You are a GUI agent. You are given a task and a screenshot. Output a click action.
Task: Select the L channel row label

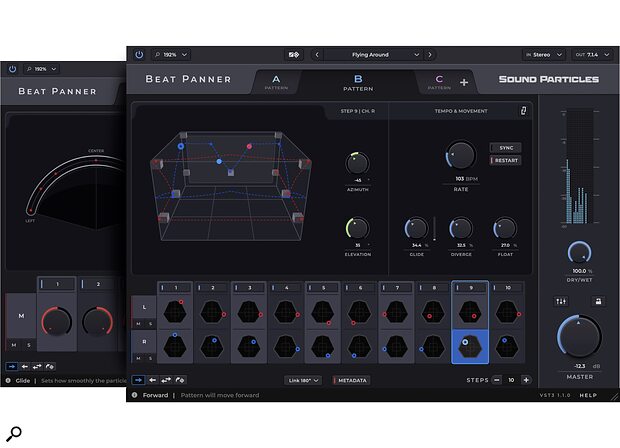tap(144, 307)
